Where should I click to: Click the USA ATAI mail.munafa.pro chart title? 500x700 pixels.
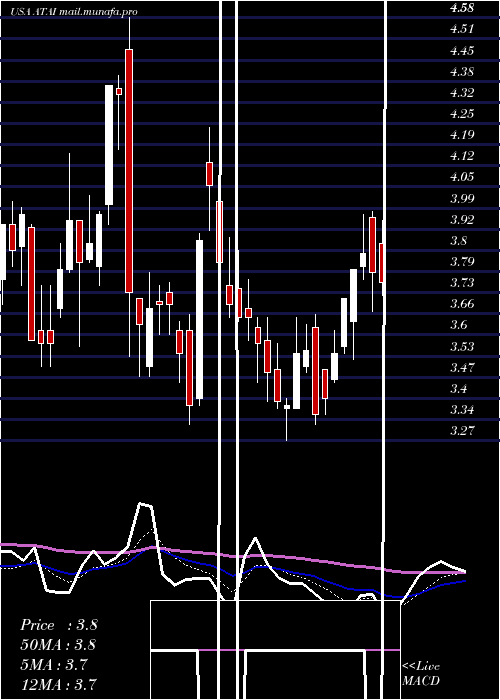73,12
